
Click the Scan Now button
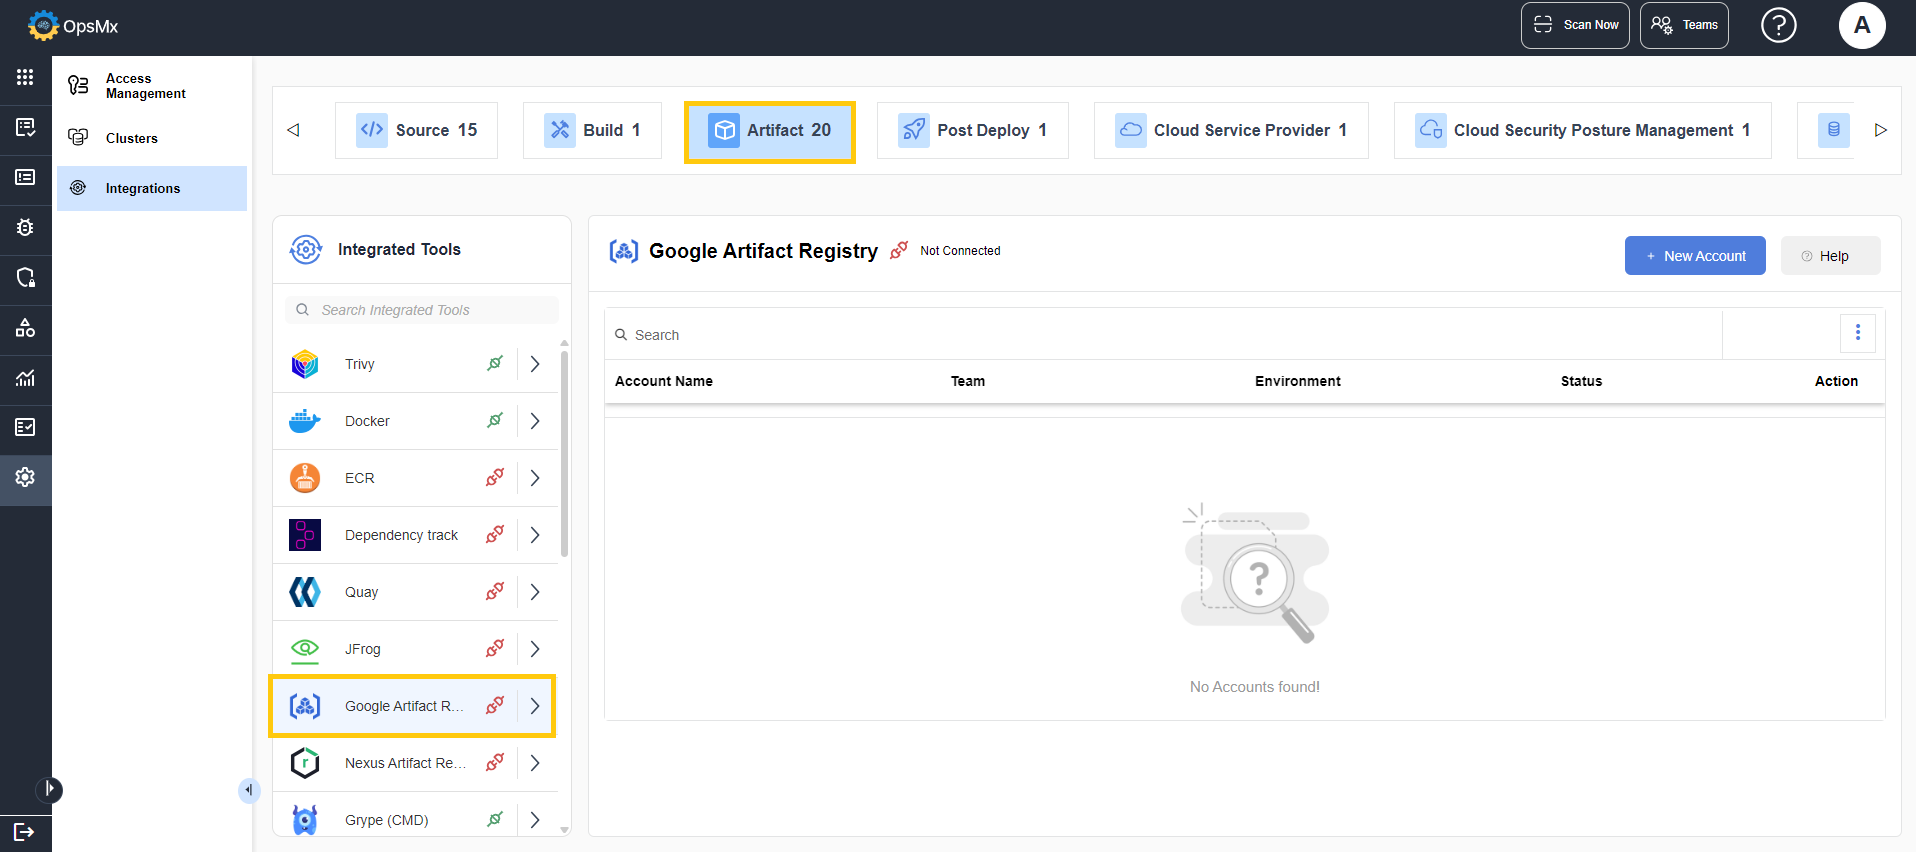pos(1575,25)
